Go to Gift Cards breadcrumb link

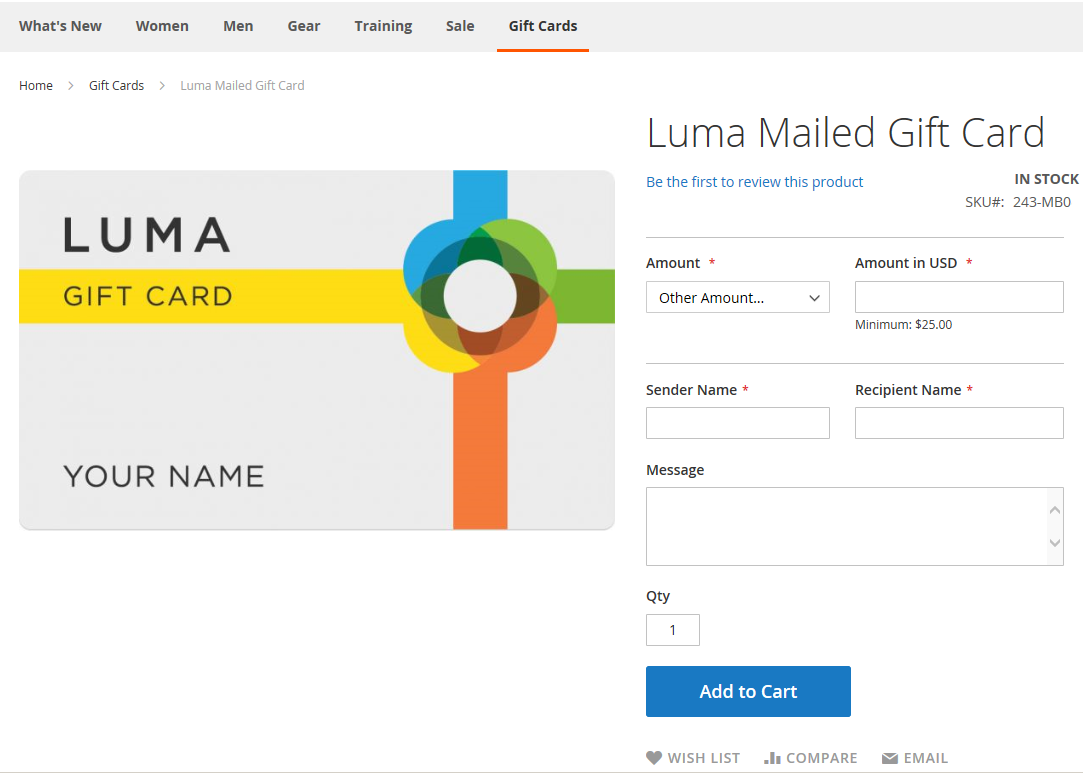tap(117, 86)
